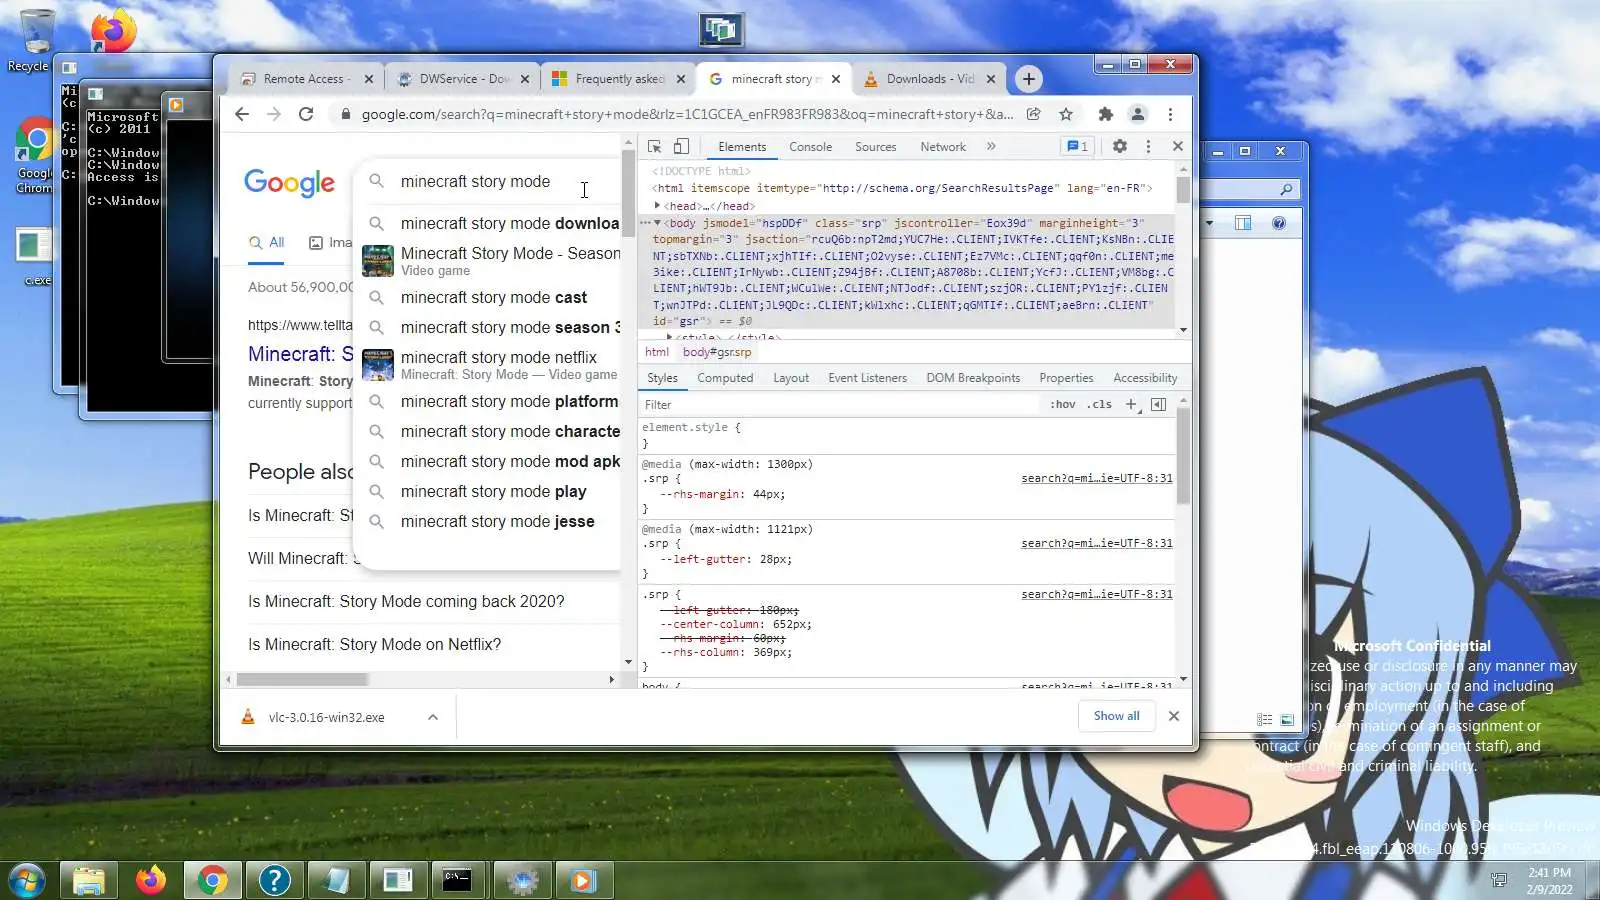Activate the DevTools inspect element picker
The height and width of the screenshot is (900, 1600).
(x=655, y=146)
